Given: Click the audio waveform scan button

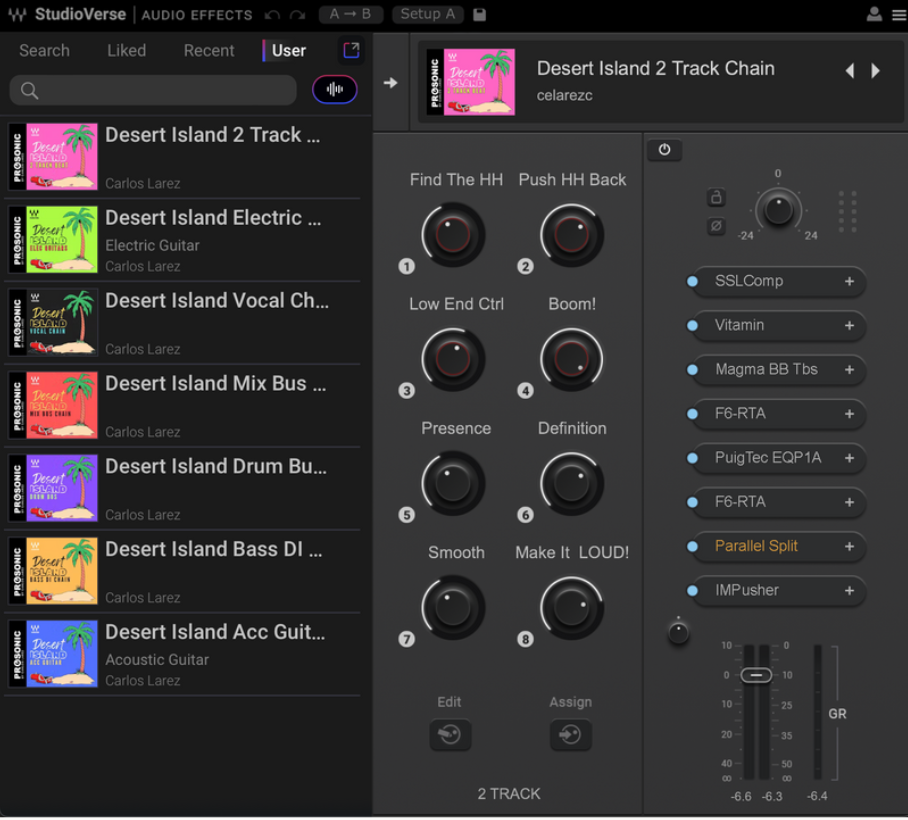Looking at the screenshot, I should point(335,90).
